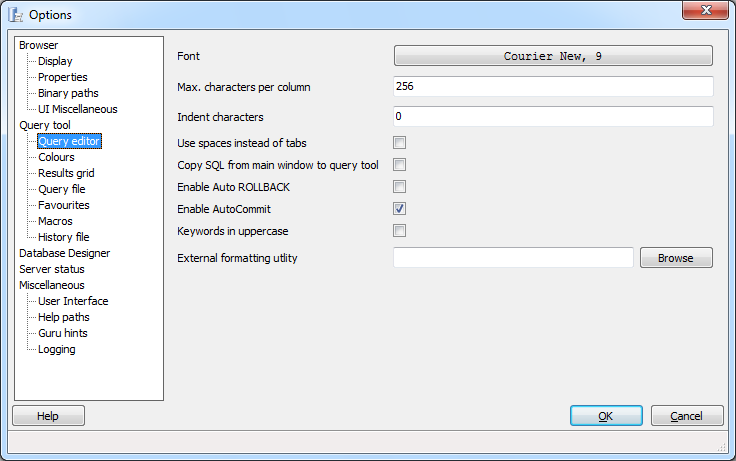Focus the Indent characters input field
The height and width of the screenshot is (461, 736).
click(553, 117)
